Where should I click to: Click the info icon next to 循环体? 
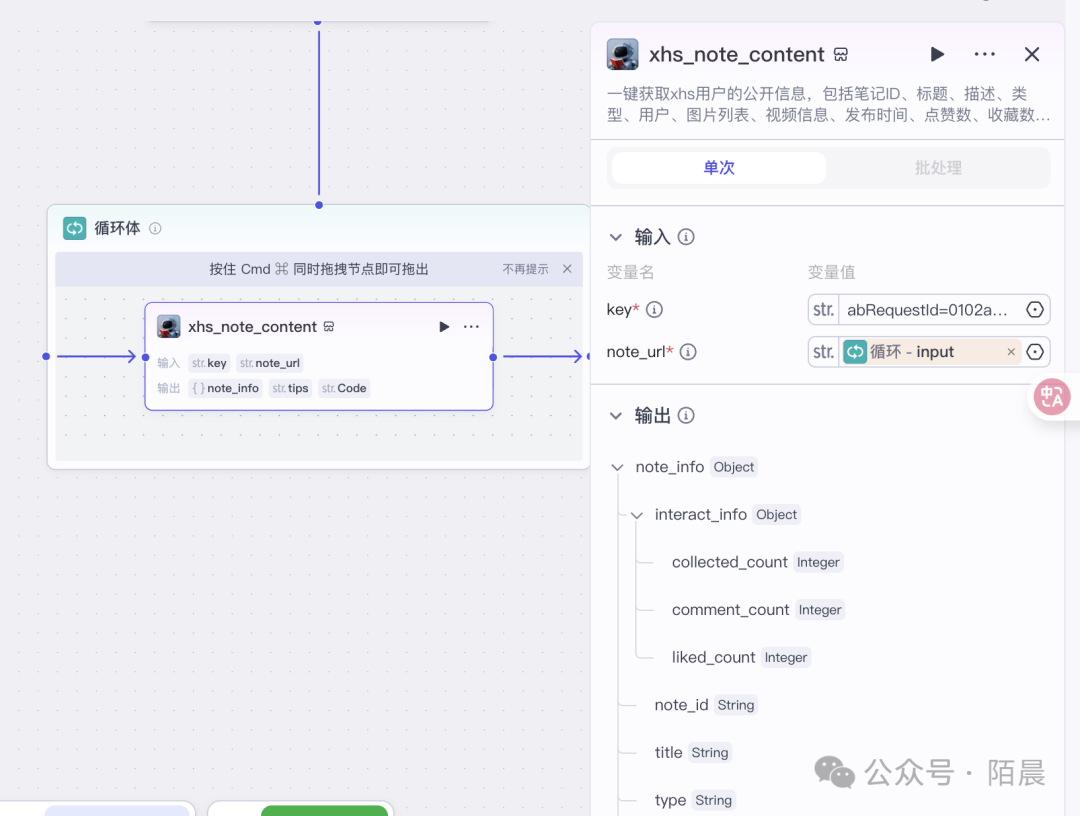tap(155, 228)
